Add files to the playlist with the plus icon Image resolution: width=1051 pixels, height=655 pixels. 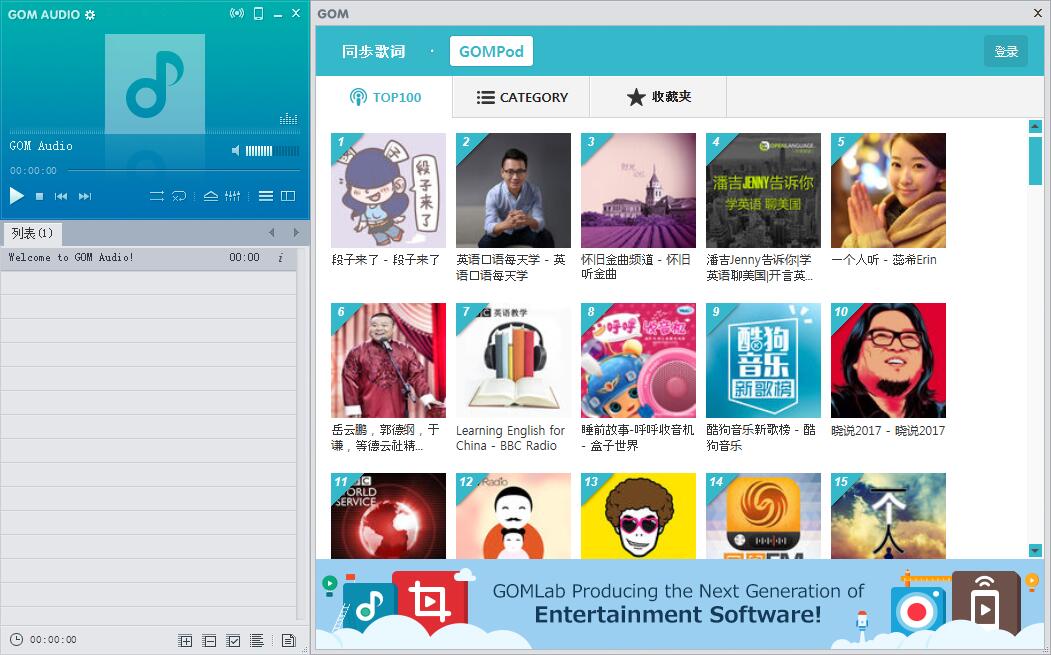pyautogui.click(x=185, y=641)
